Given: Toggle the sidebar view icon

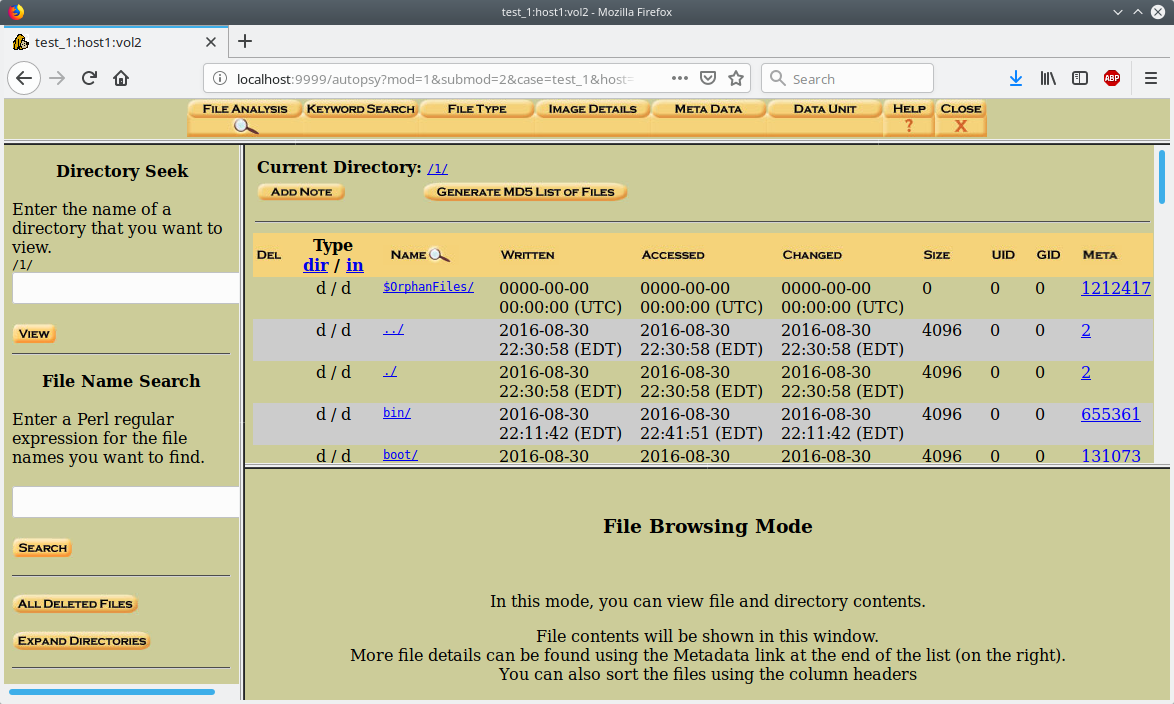Looking at the screenshot, I should pyautogui.click(x=1080, y=79).
